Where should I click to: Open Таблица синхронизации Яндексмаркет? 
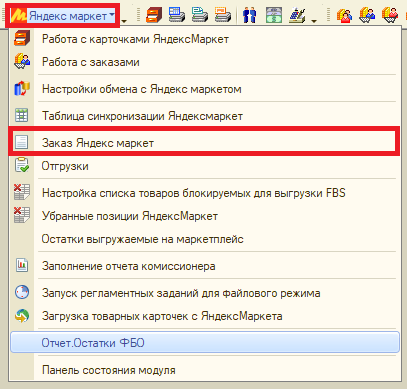[x=205, y=116]
